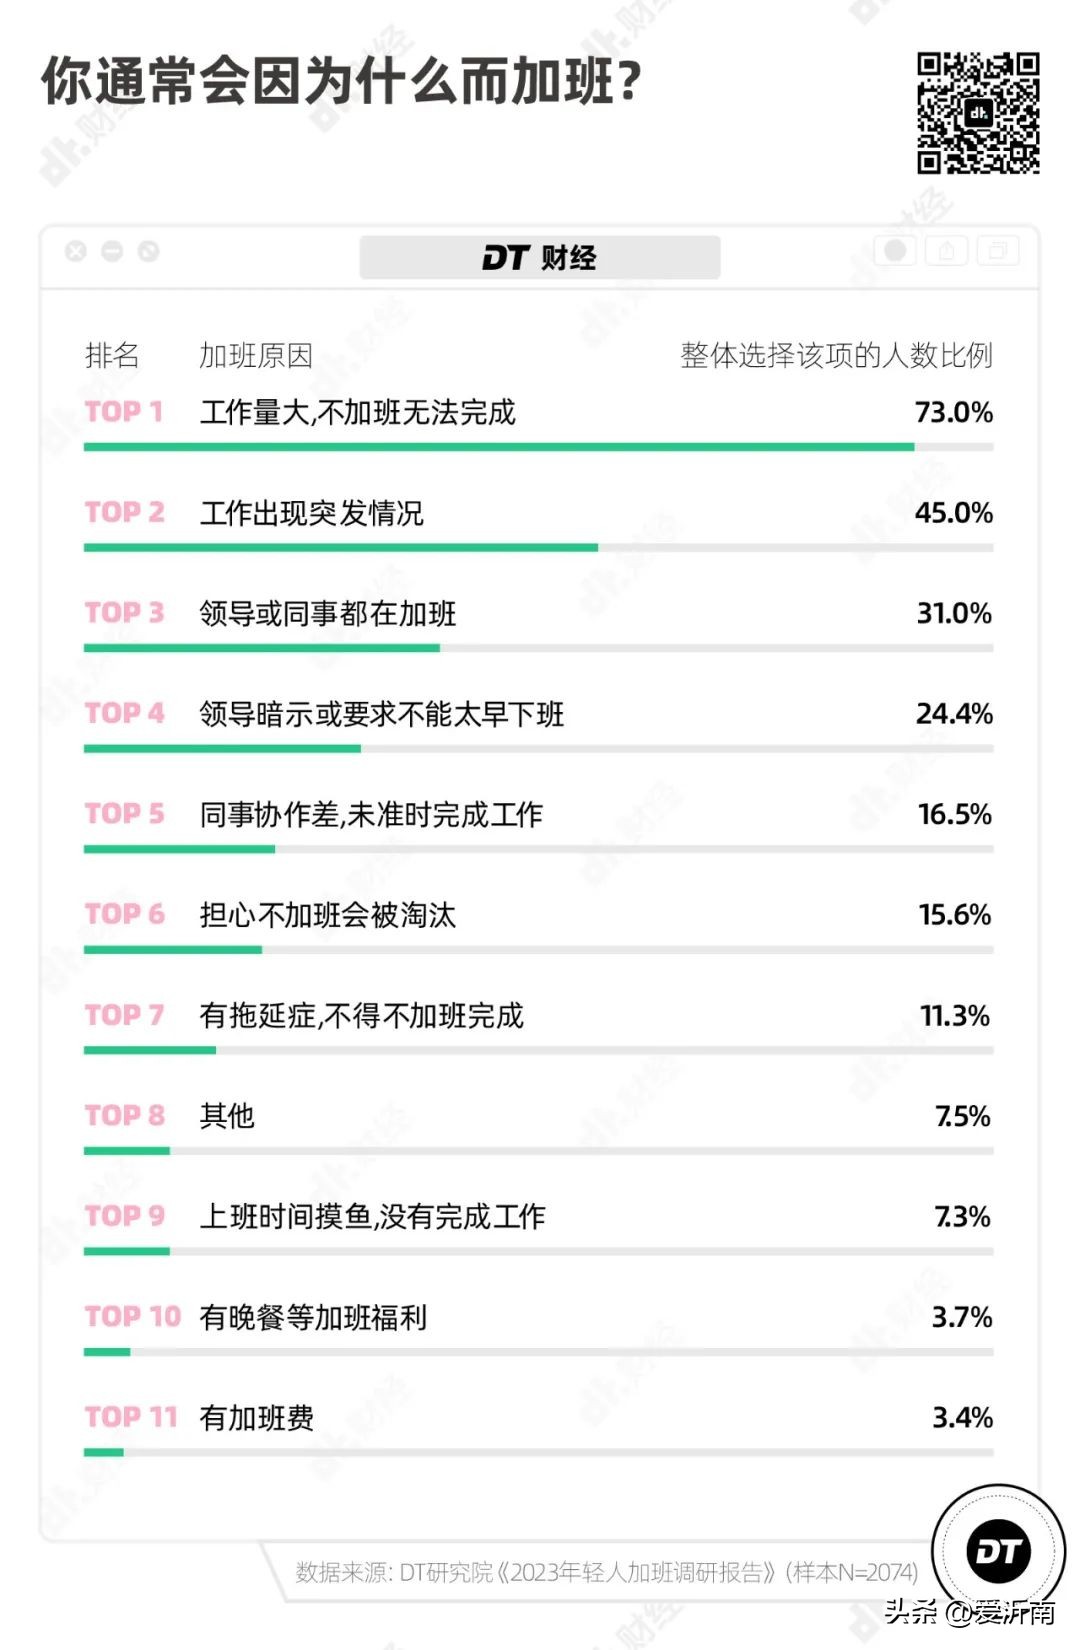Click the tabs overview icon in the header
This screenshot has height=1650, width=1080.
click(997, 251)
